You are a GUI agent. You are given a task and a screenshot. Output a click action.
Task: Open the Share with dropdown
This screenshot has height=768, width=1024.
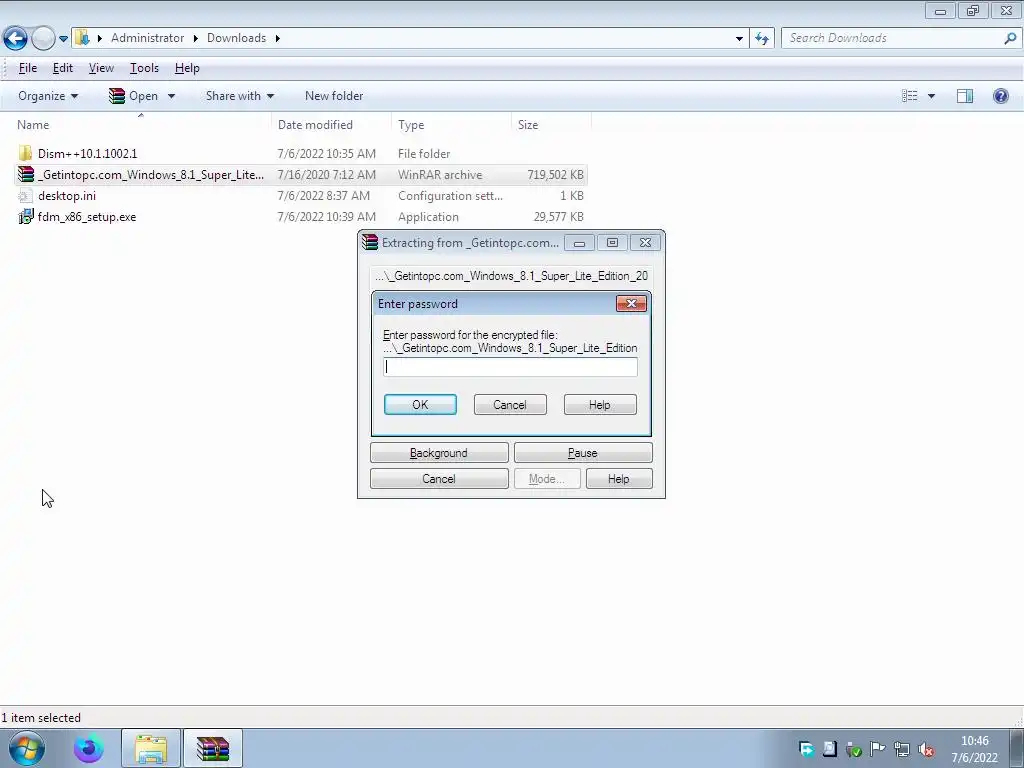(x=240, y=96)
